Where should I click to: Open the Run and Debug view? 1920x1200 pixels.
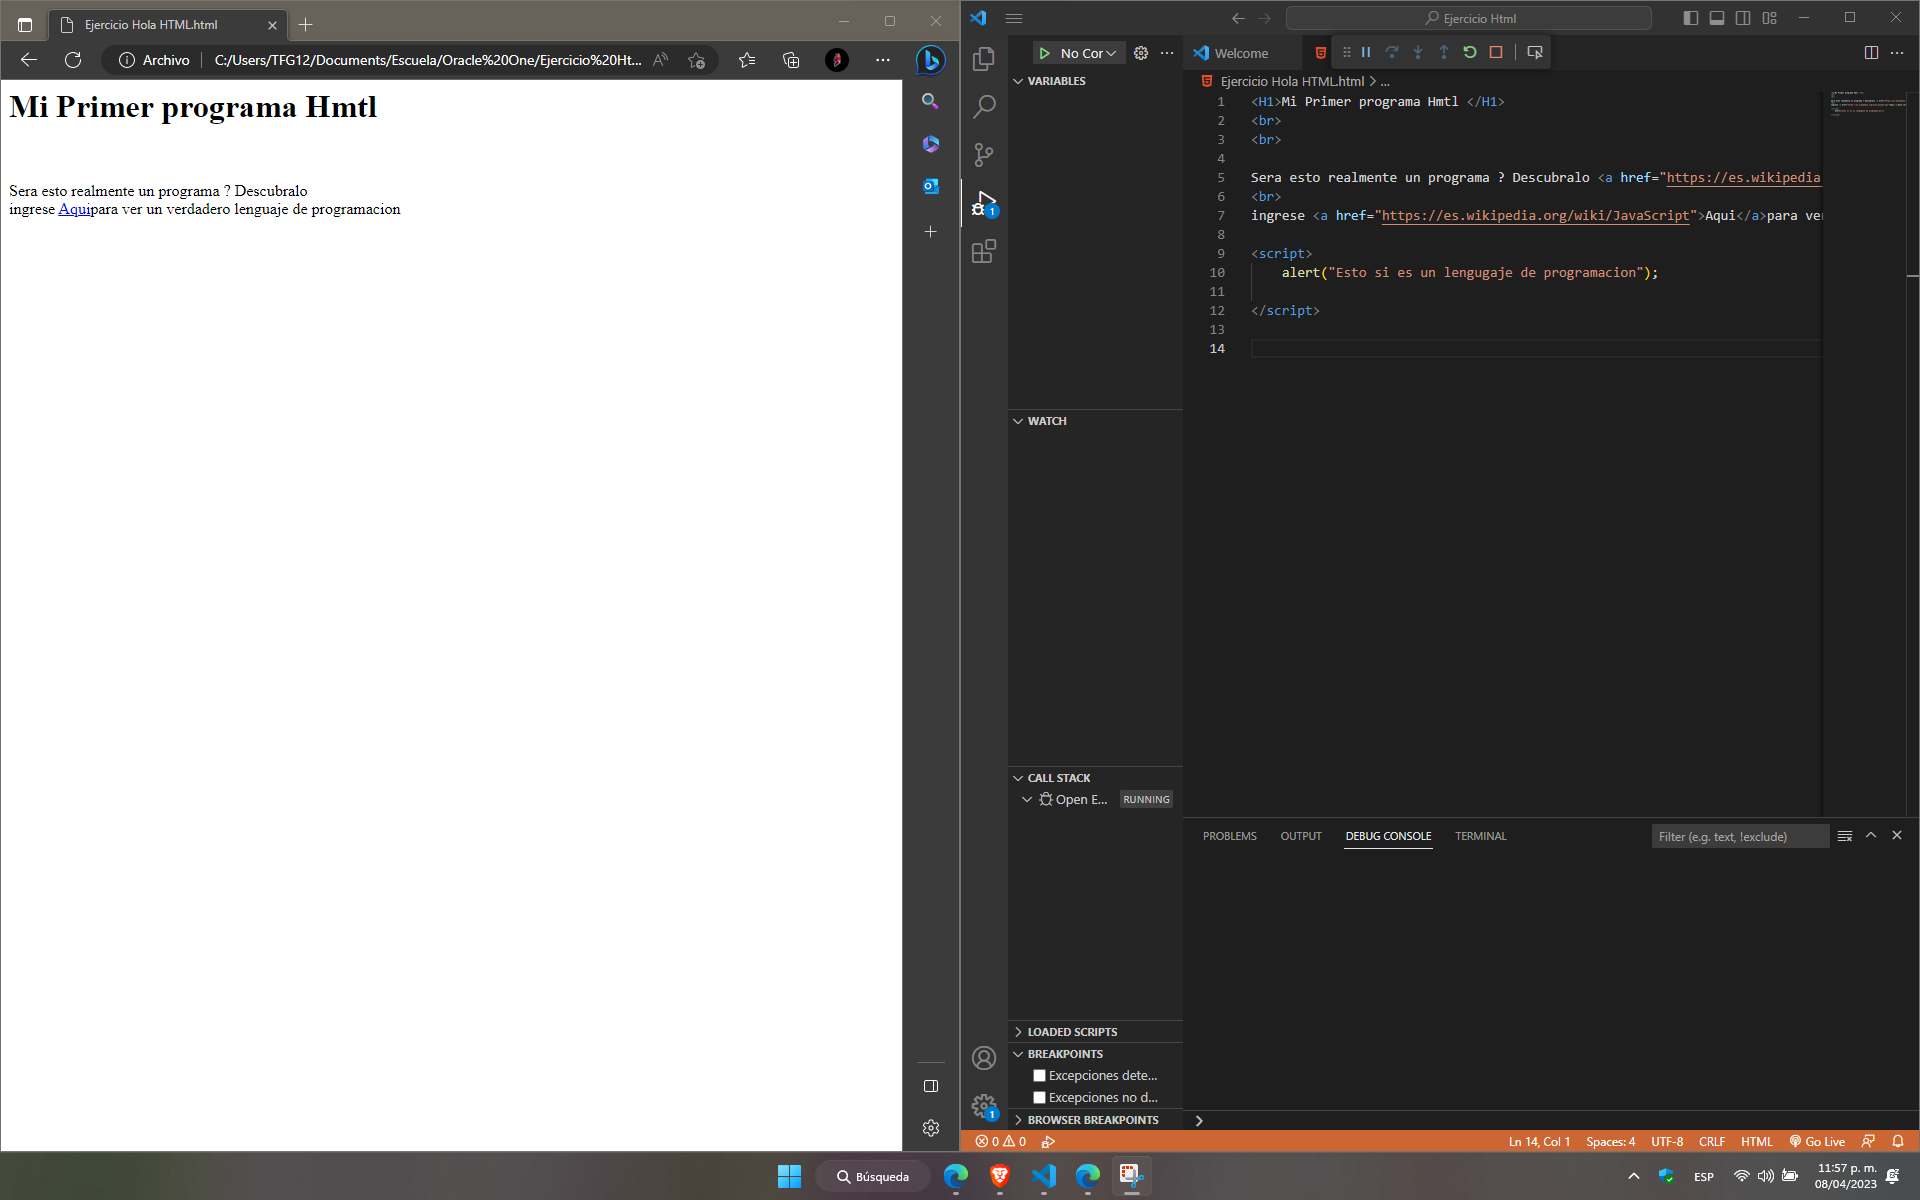tap(984, 203)
